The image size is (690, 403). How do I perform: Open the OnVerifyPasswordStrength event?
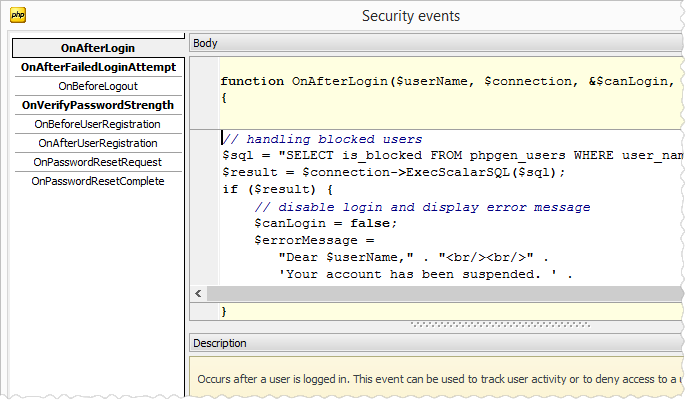97,105
